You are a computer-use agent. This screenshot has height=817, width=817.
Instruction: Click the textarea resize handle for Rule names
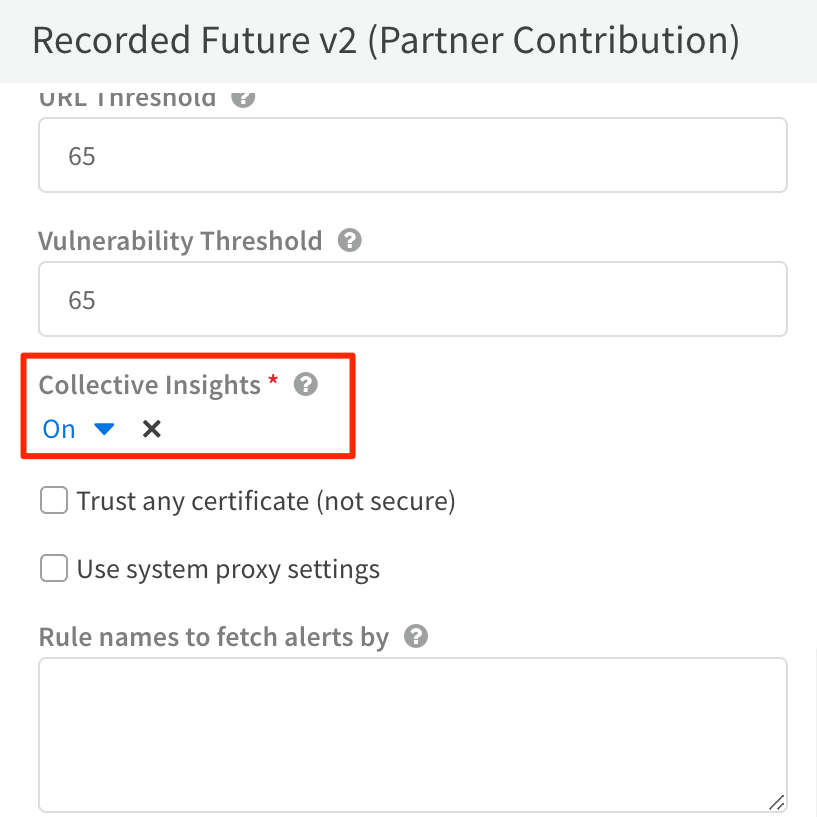(x=776, y=801)
